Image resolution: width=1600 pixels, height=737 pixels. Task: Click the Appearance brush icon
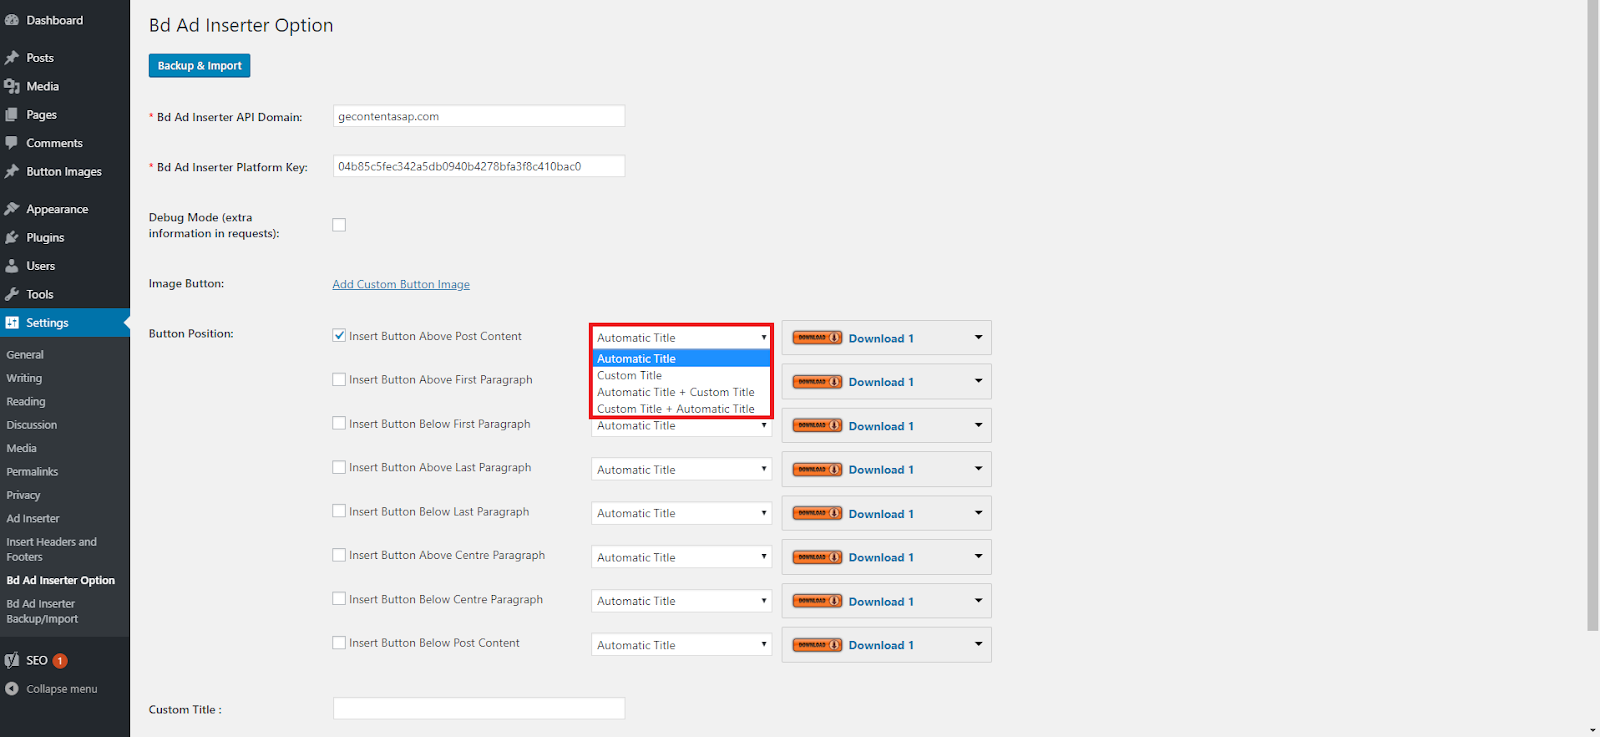pyautogui.click(x=12, y=209)
